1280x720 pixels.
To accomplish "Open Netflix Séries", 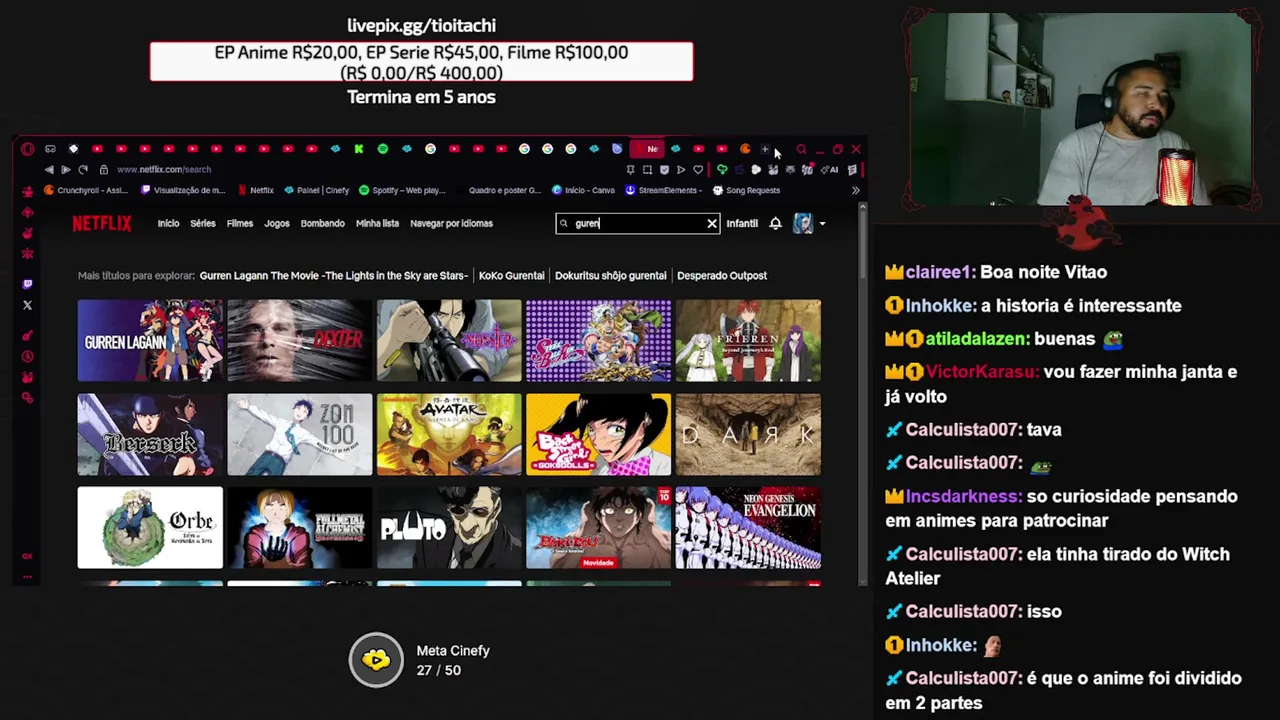I will pyautogui.click(x=203, y=224).
